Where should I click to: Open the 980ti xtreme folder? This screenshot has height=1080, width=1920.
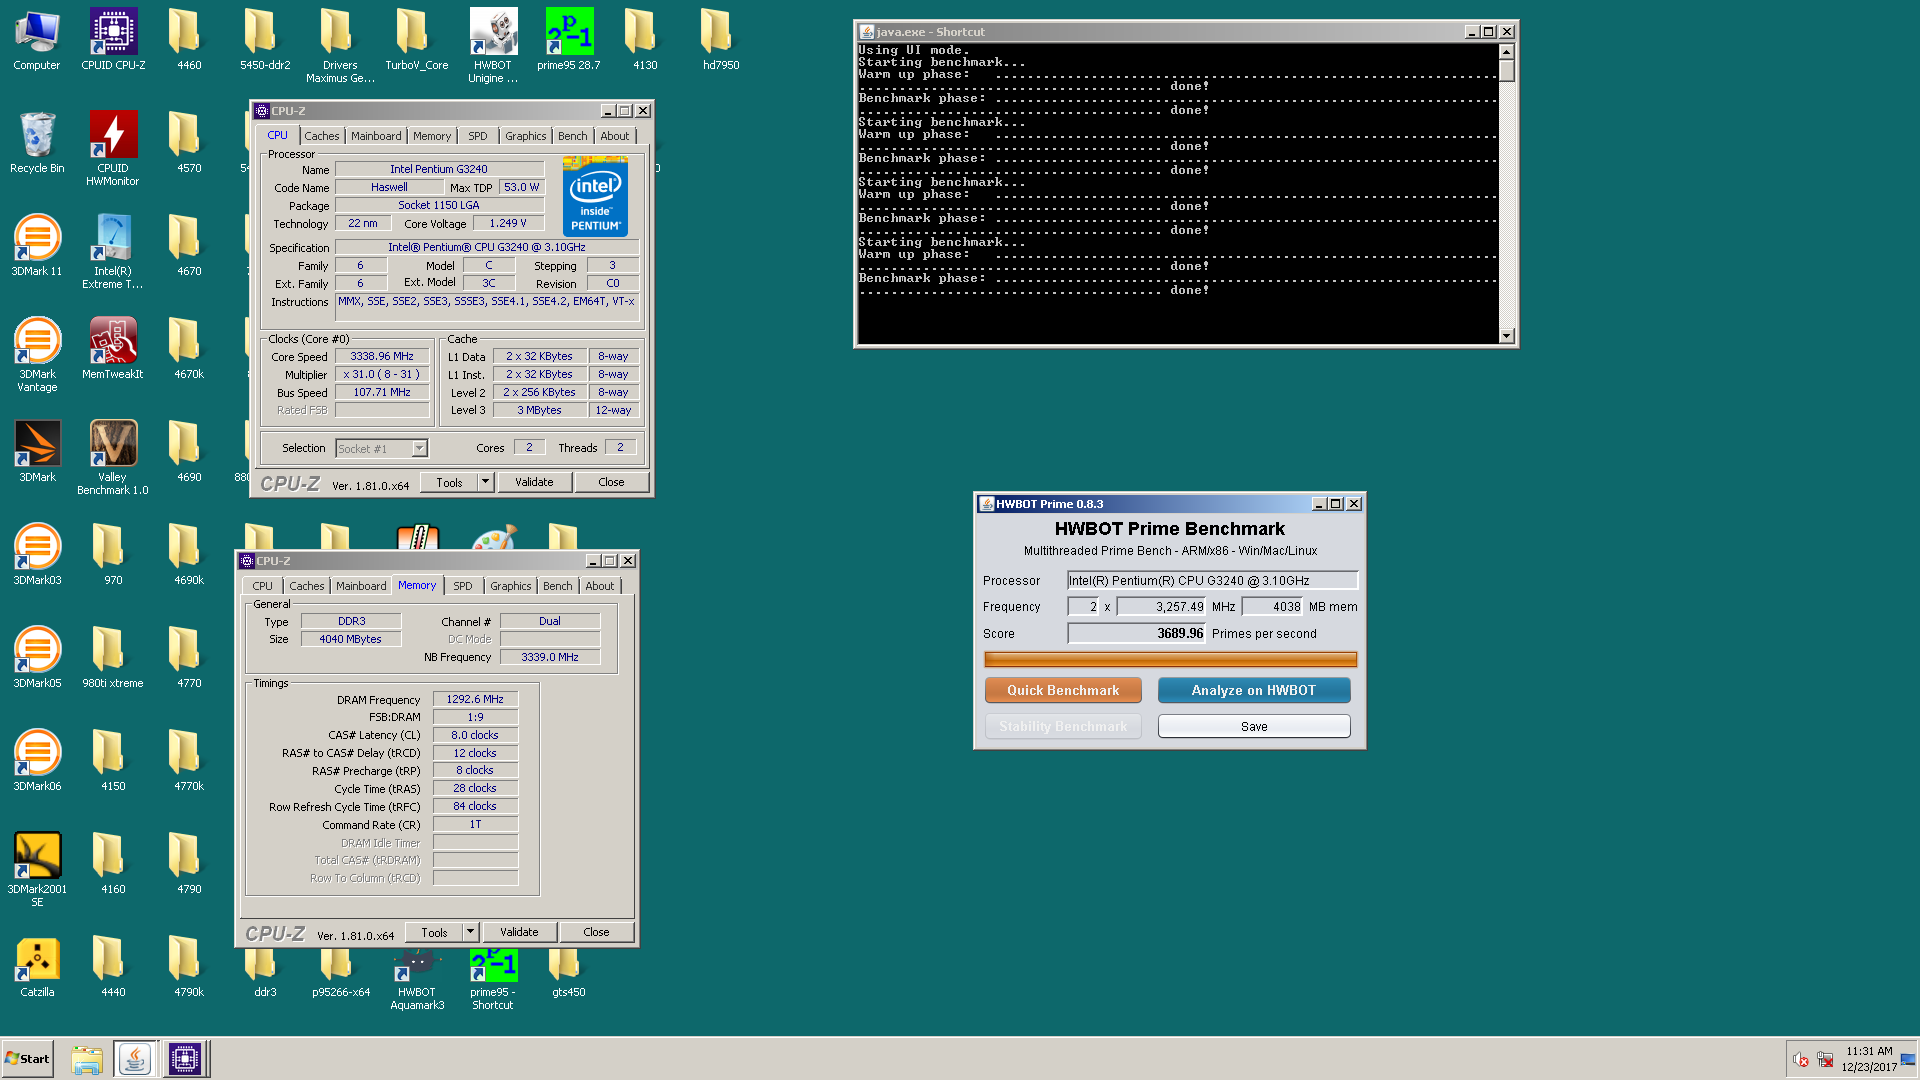[x=113, y=658]
